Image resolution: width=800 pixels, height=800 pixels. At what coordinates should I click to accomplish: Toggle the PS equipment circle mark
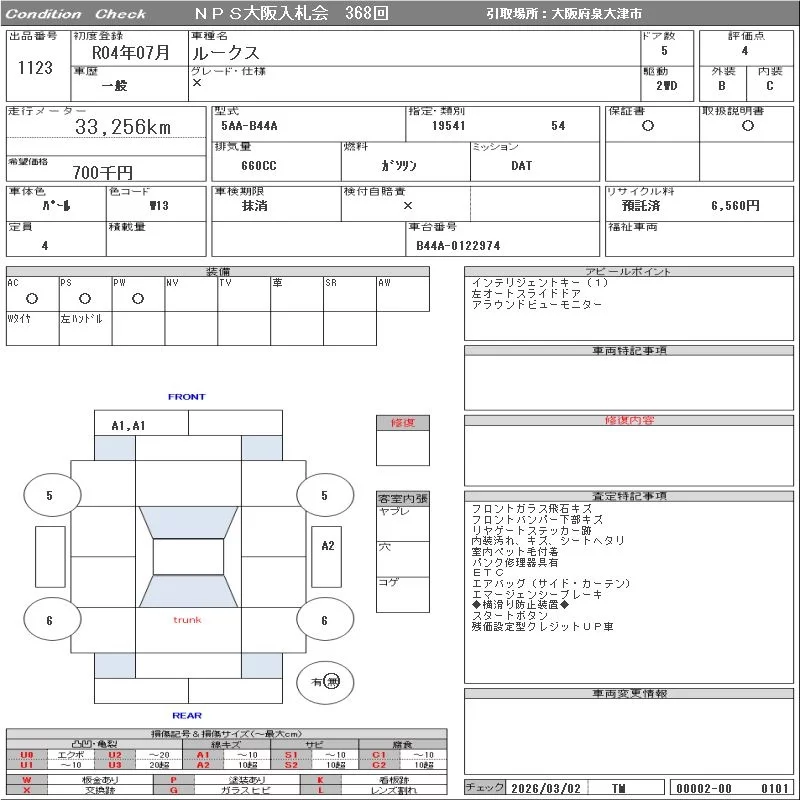[85, 298]
